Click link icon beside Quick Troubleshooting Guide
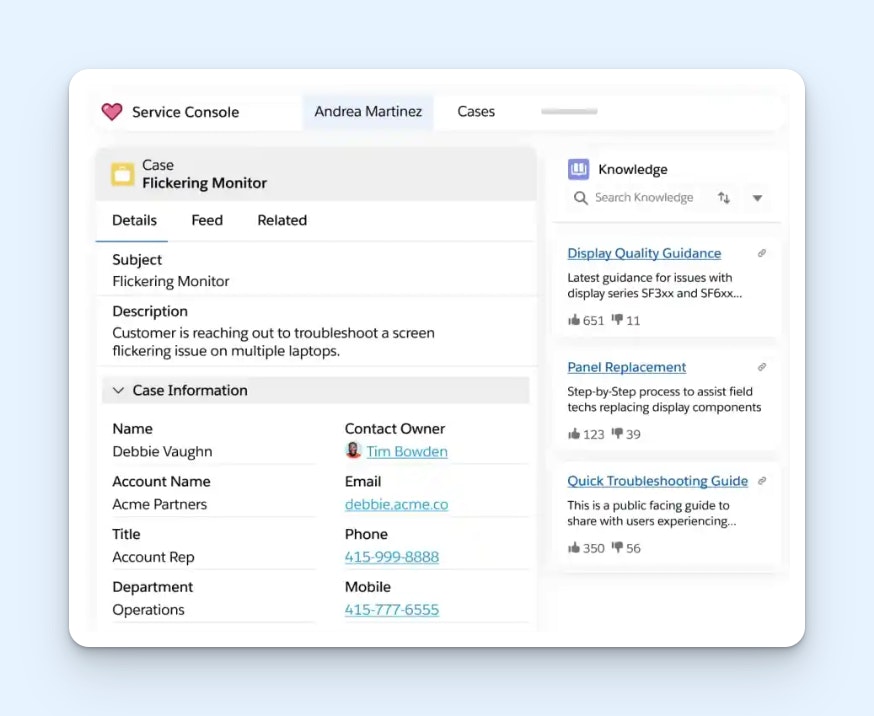874x716 pixels. click(x=762, y=481)
